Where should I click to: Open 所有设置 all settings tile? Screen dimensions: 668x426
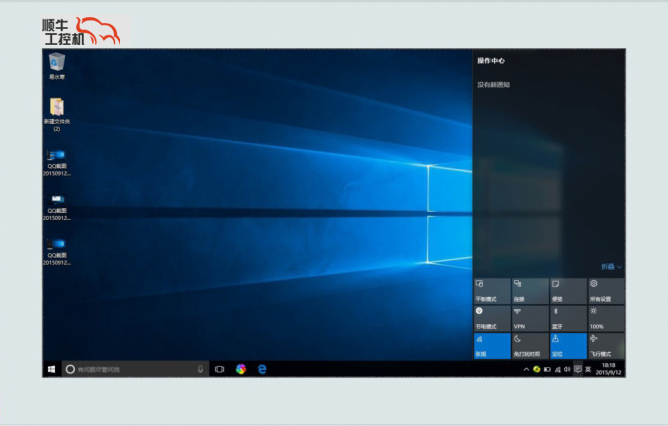click(x=606, y=291)
